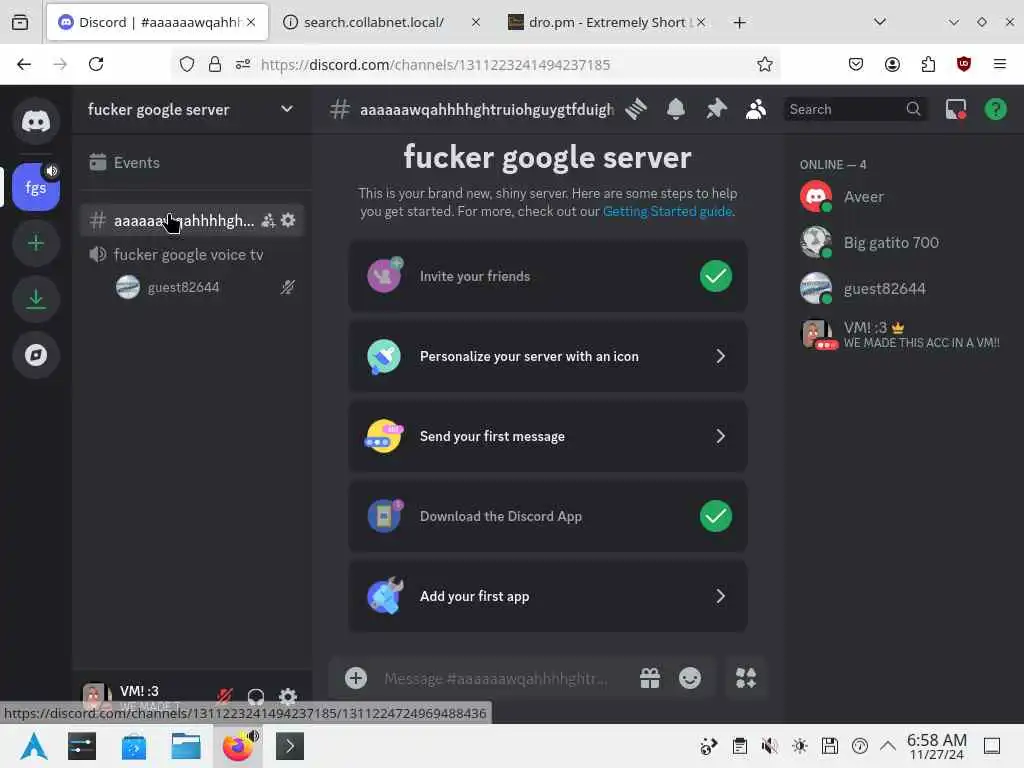Image resolution: width=1024 pixels, height=768 pixels.
Task: Add a server with the plus icon
Action: point(36,244)
